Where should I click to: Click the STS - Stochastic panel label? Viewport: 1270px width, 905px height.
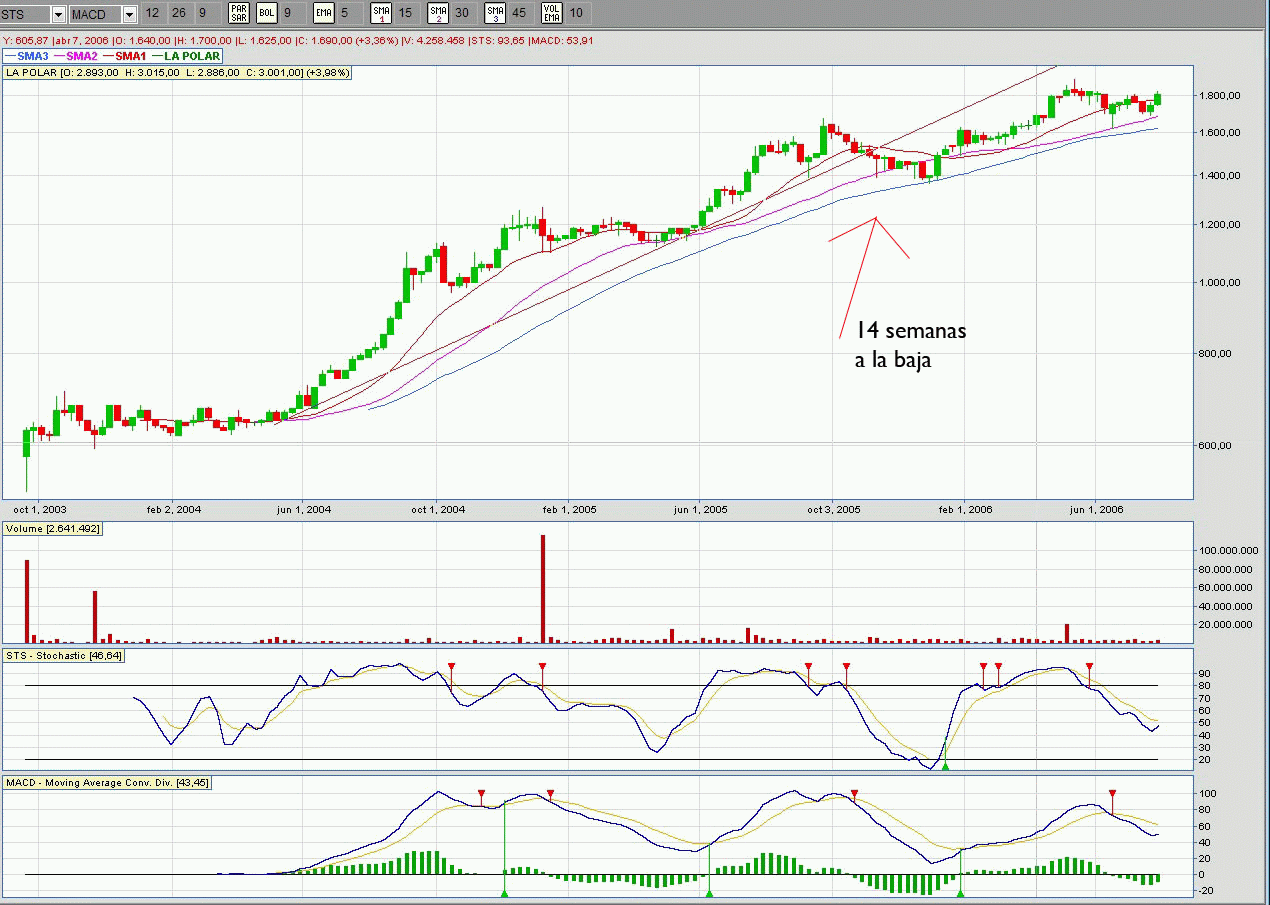(64, 655)
